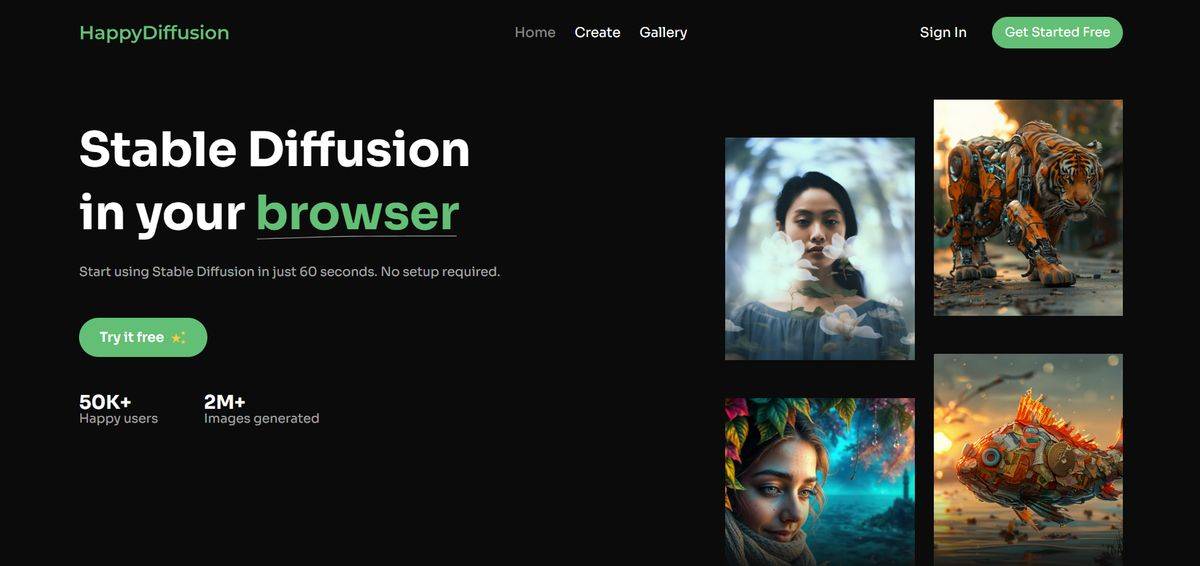
Task: Select the mechanical fish image
Action: click(x=1028, y=460)
